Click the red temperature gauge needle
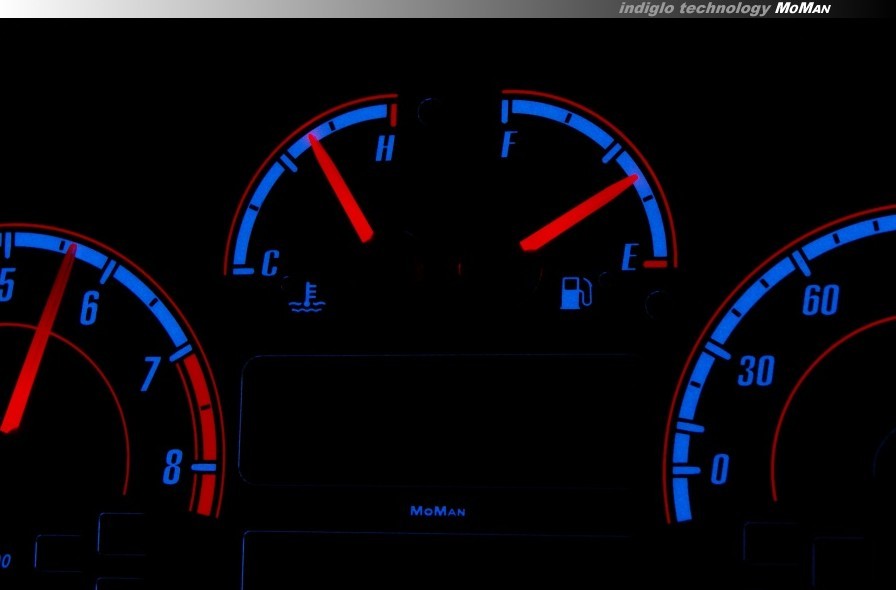 coord(341,188)
